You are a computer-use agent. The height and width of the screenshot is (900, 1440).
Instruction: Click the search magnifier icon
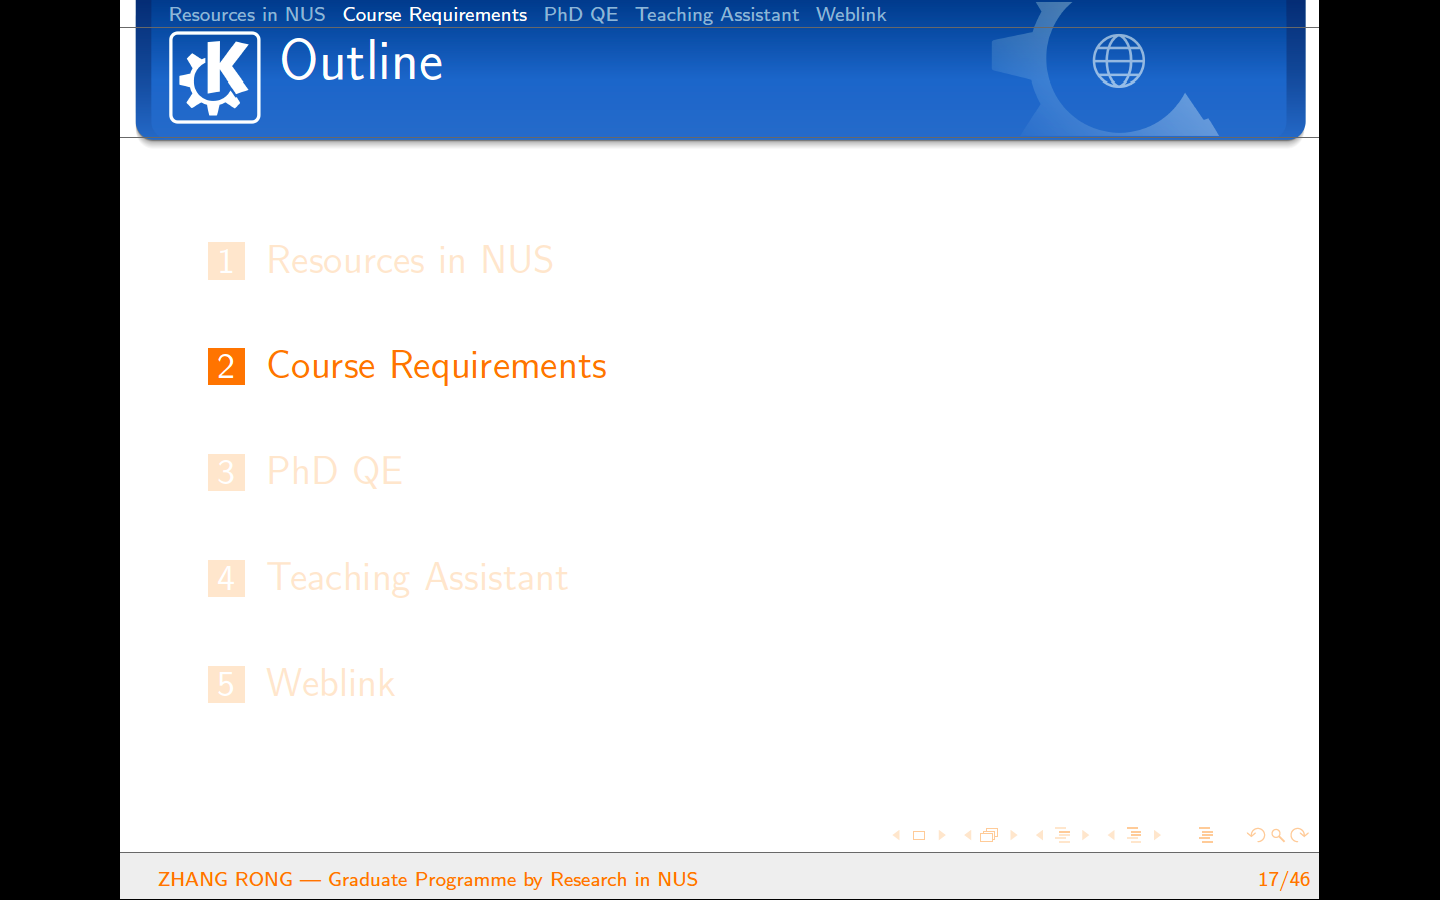pyautogui.click(x=1278, y=835)
